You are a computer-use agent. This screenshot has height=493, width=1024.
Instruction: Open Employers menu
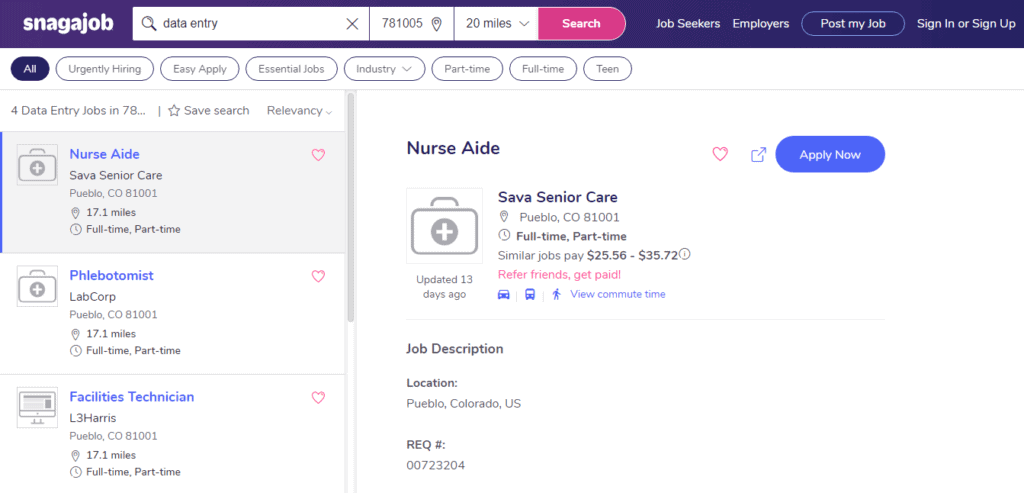click(761, 24)
